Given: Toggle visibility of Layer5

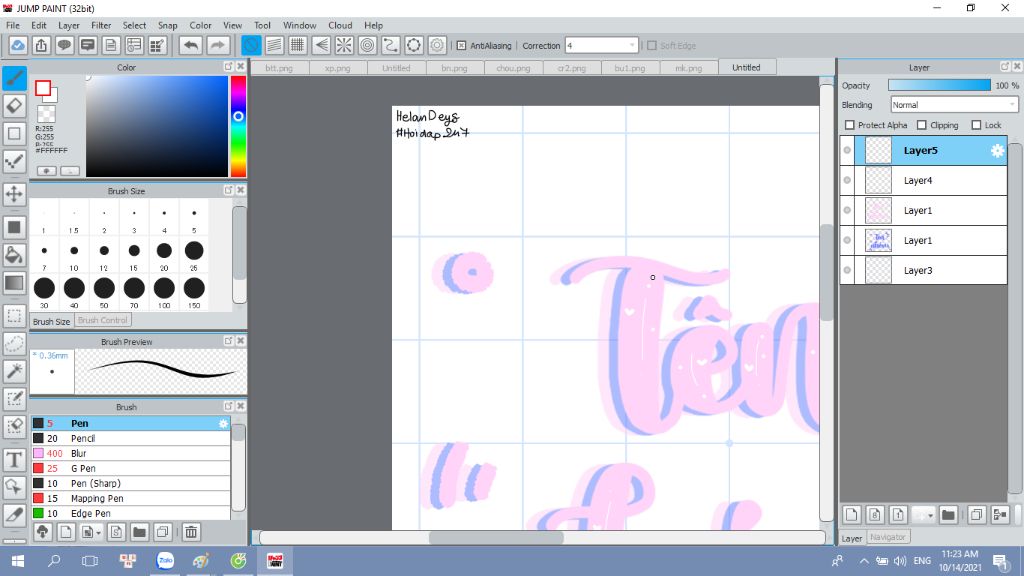Looking at the screenshot, I should (x=847, y=151).
